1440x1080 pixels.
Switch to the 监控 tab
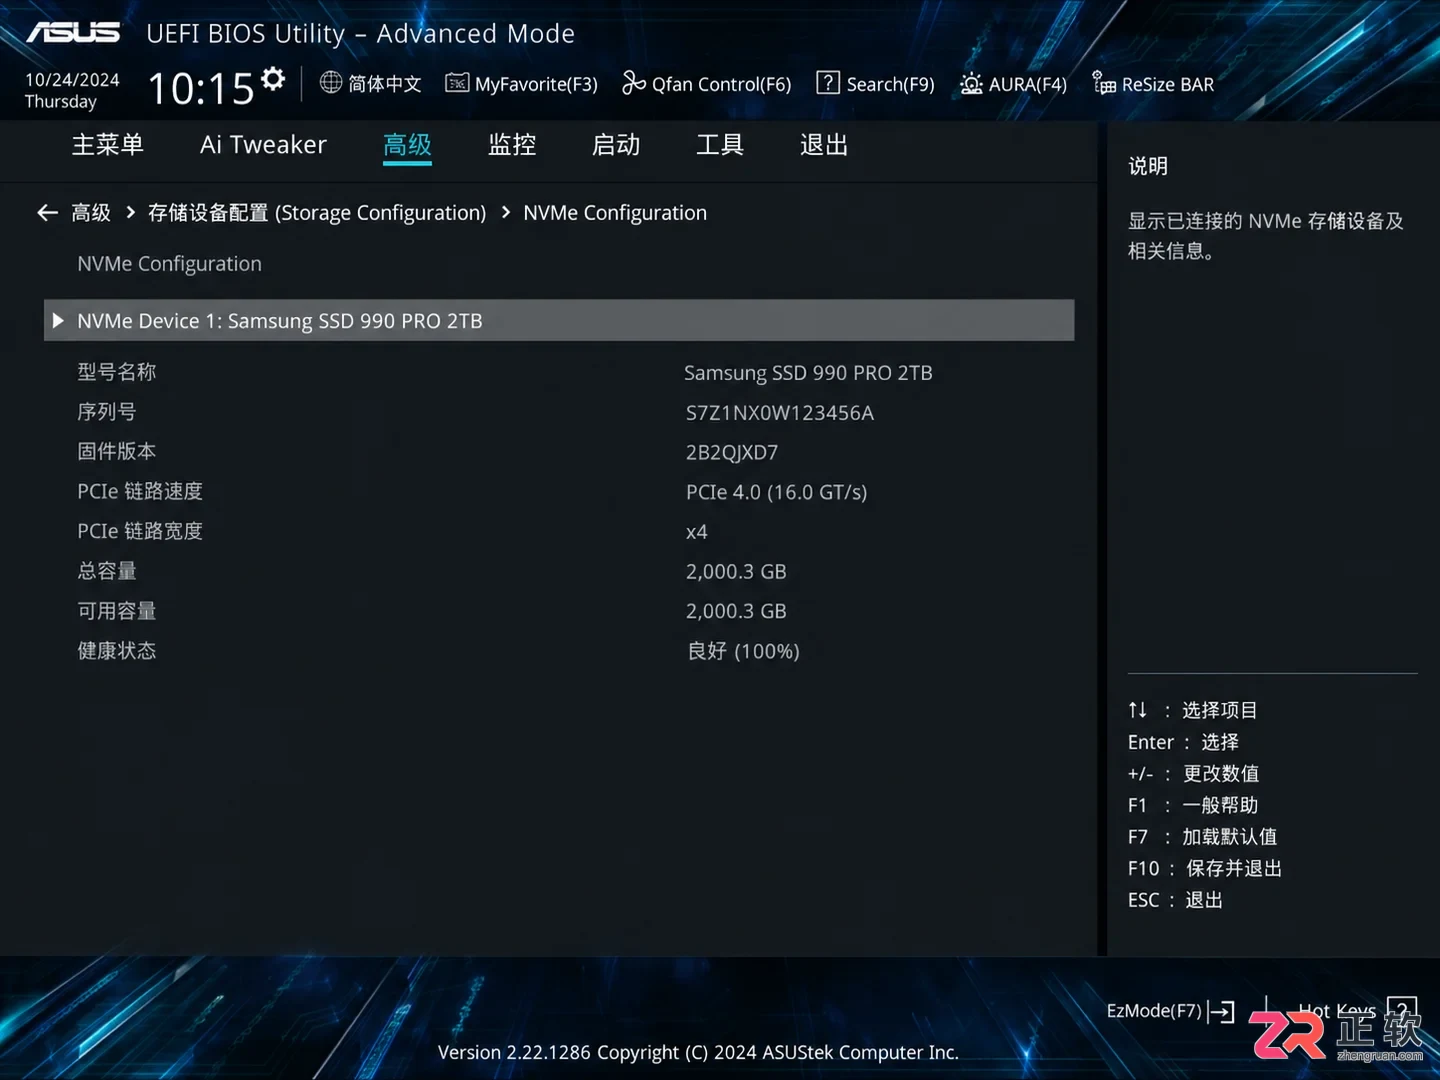tap(512, 145)
